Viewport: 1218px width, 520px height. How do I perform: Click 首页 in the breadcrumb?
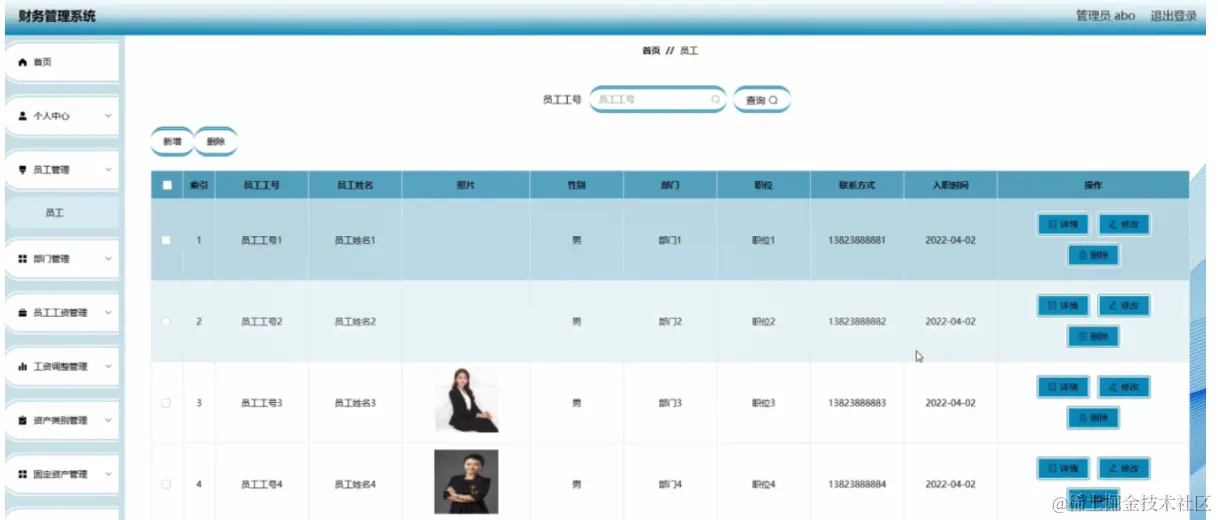651,50
